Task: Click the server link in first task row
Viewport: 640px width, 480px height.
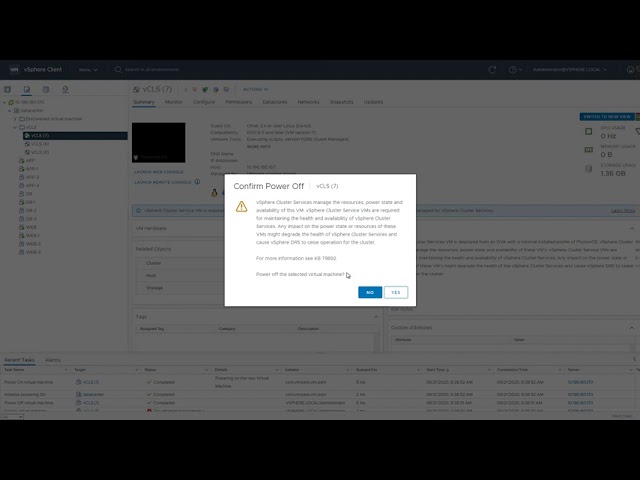Action: (x=580, y=382)
